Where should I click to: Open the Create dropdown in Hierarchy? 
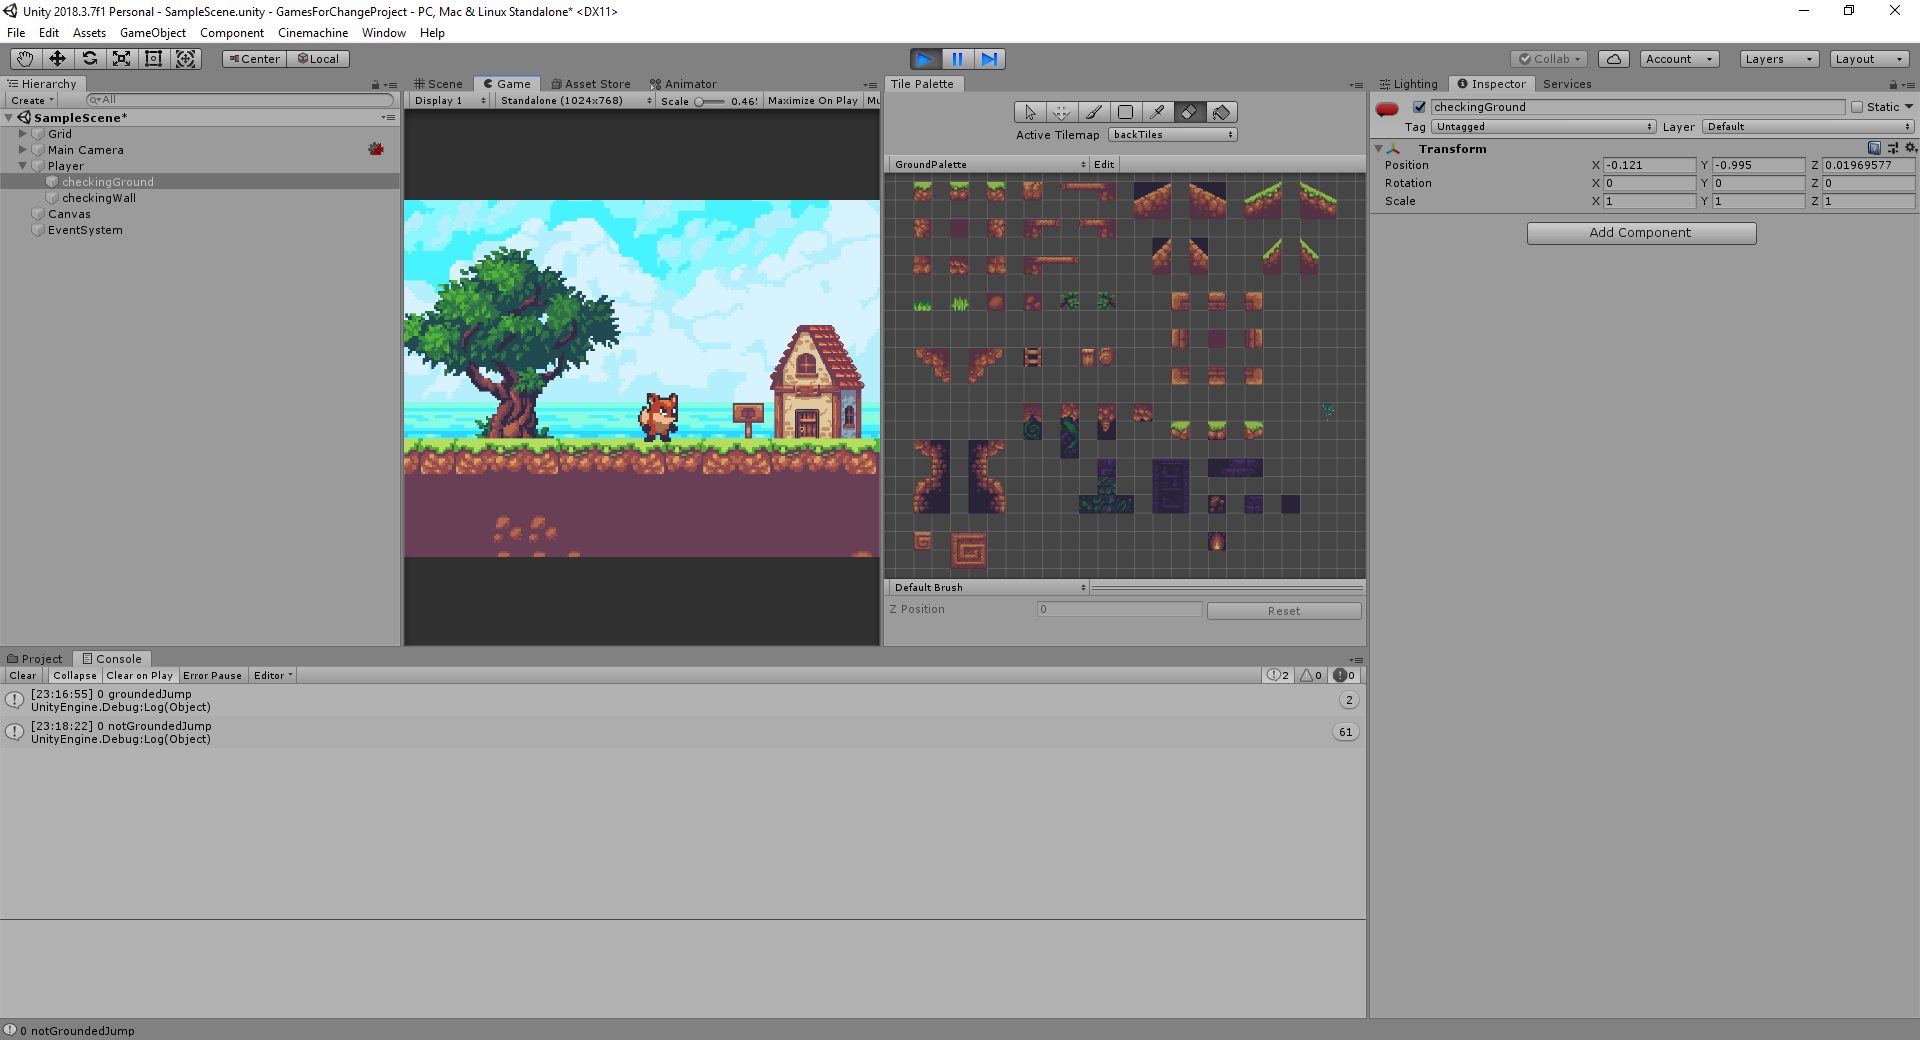click(x=32, y=100)
